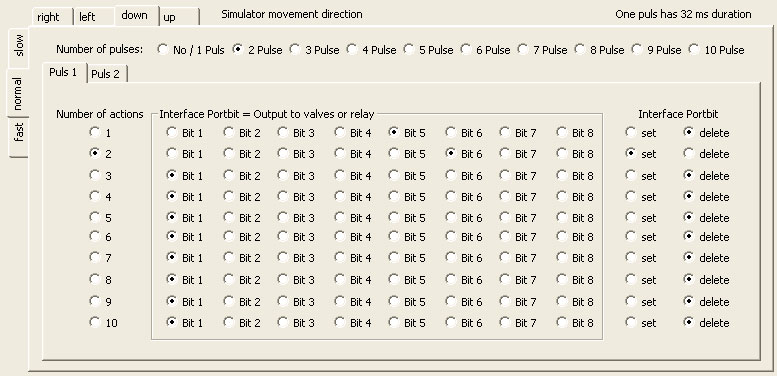Select Bit 4 in action row 3

point(339,175)
